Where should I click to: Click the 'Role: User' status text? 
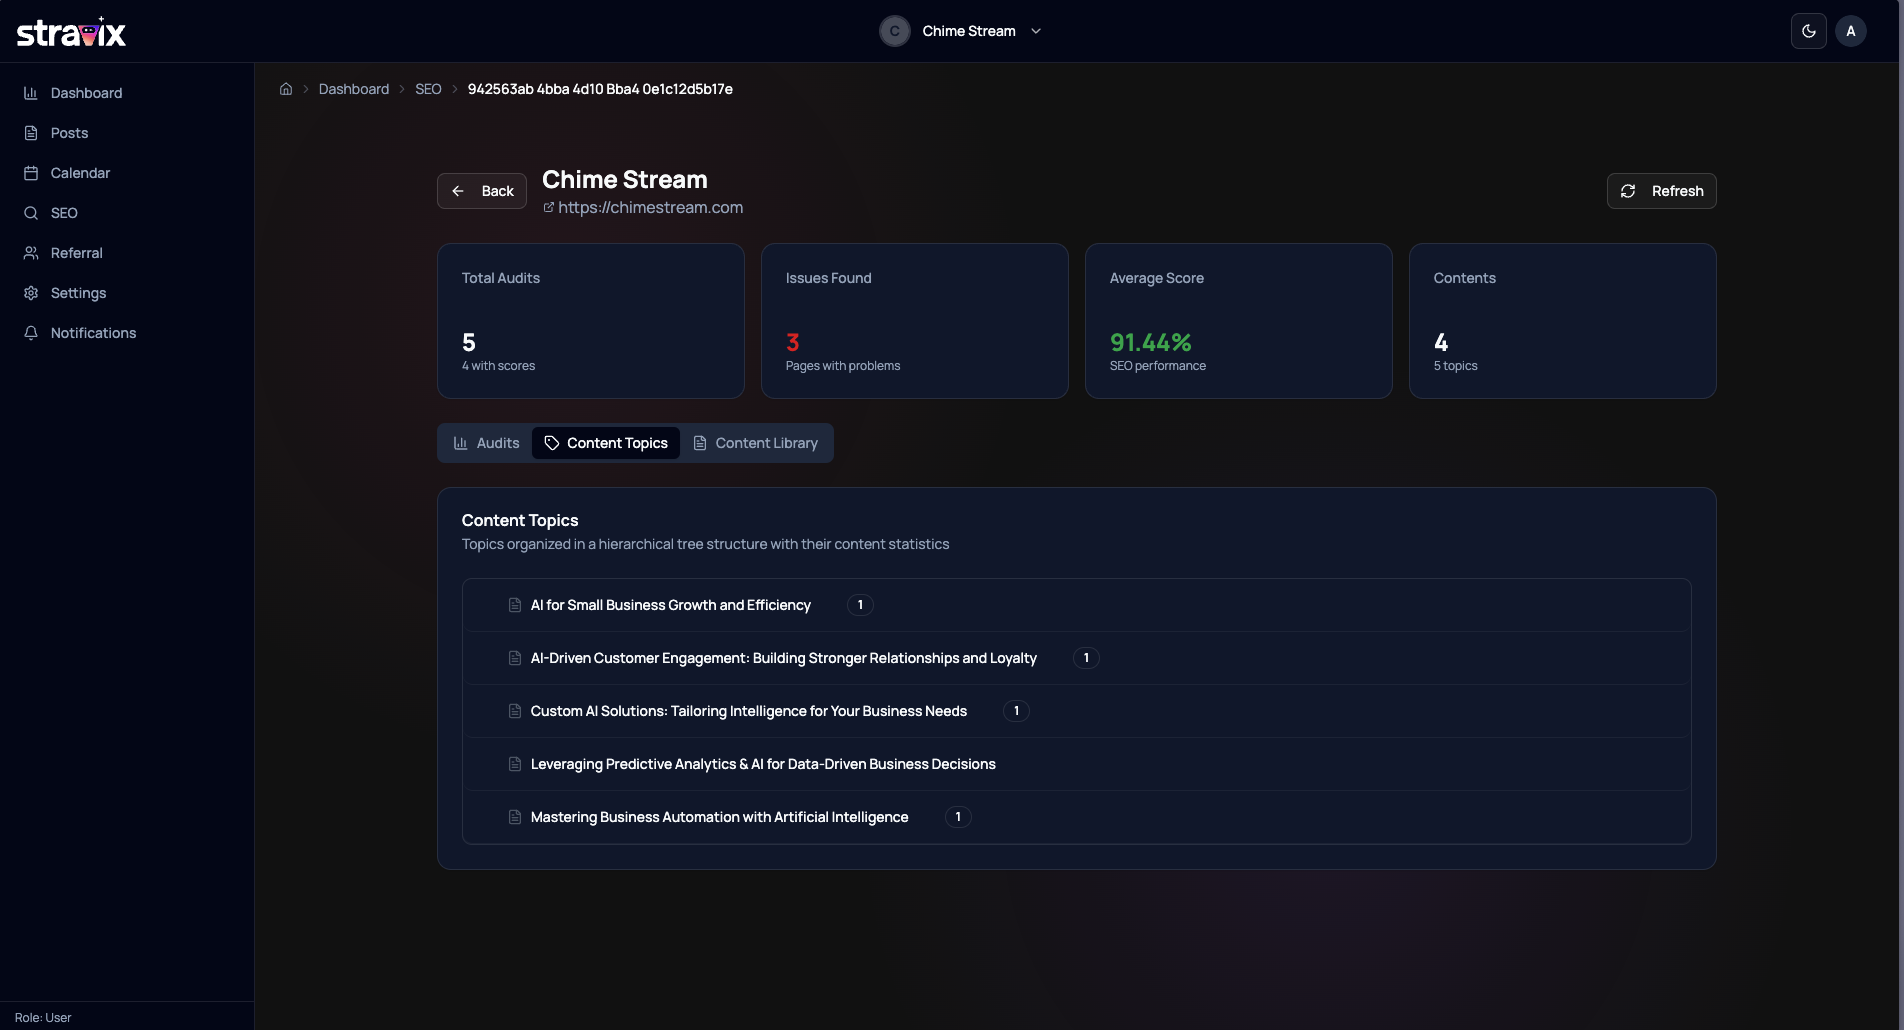(43, 1018)
